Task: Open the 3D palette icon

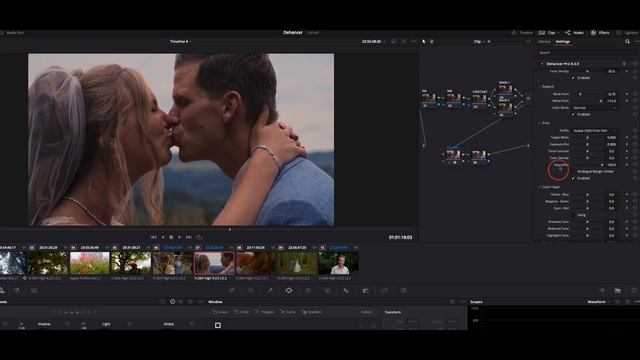Action: (x=404, y=291)
